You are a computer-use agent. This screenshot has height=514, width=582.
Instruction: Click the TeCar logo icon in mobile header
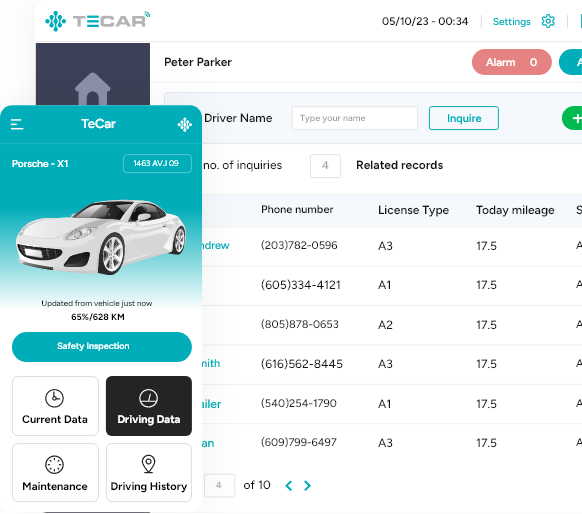tap(184, 125)
